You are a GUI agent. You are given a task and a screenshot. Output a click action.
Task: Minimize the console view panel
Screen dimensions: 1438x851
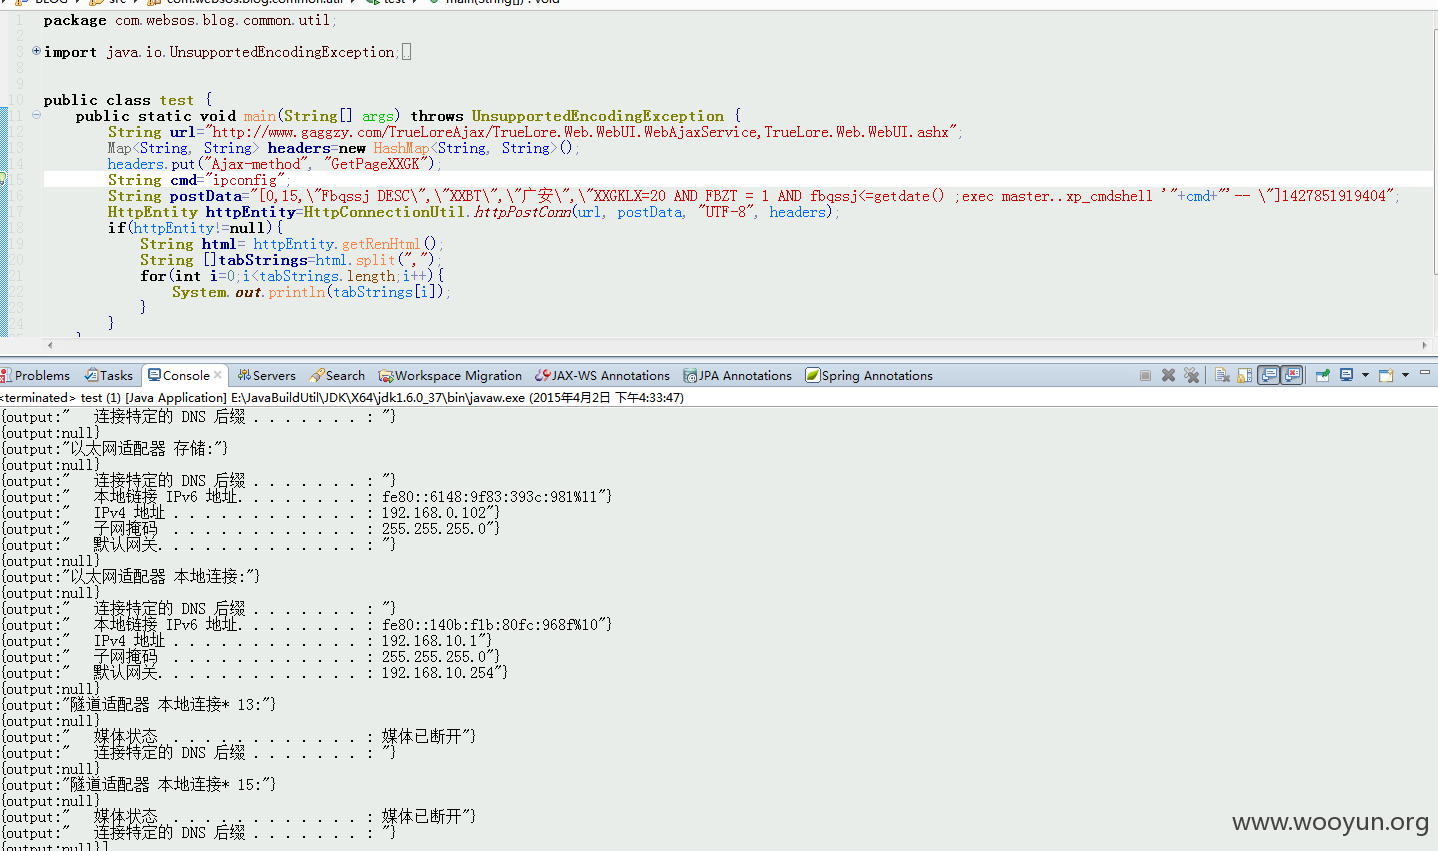pos(1425,373)
